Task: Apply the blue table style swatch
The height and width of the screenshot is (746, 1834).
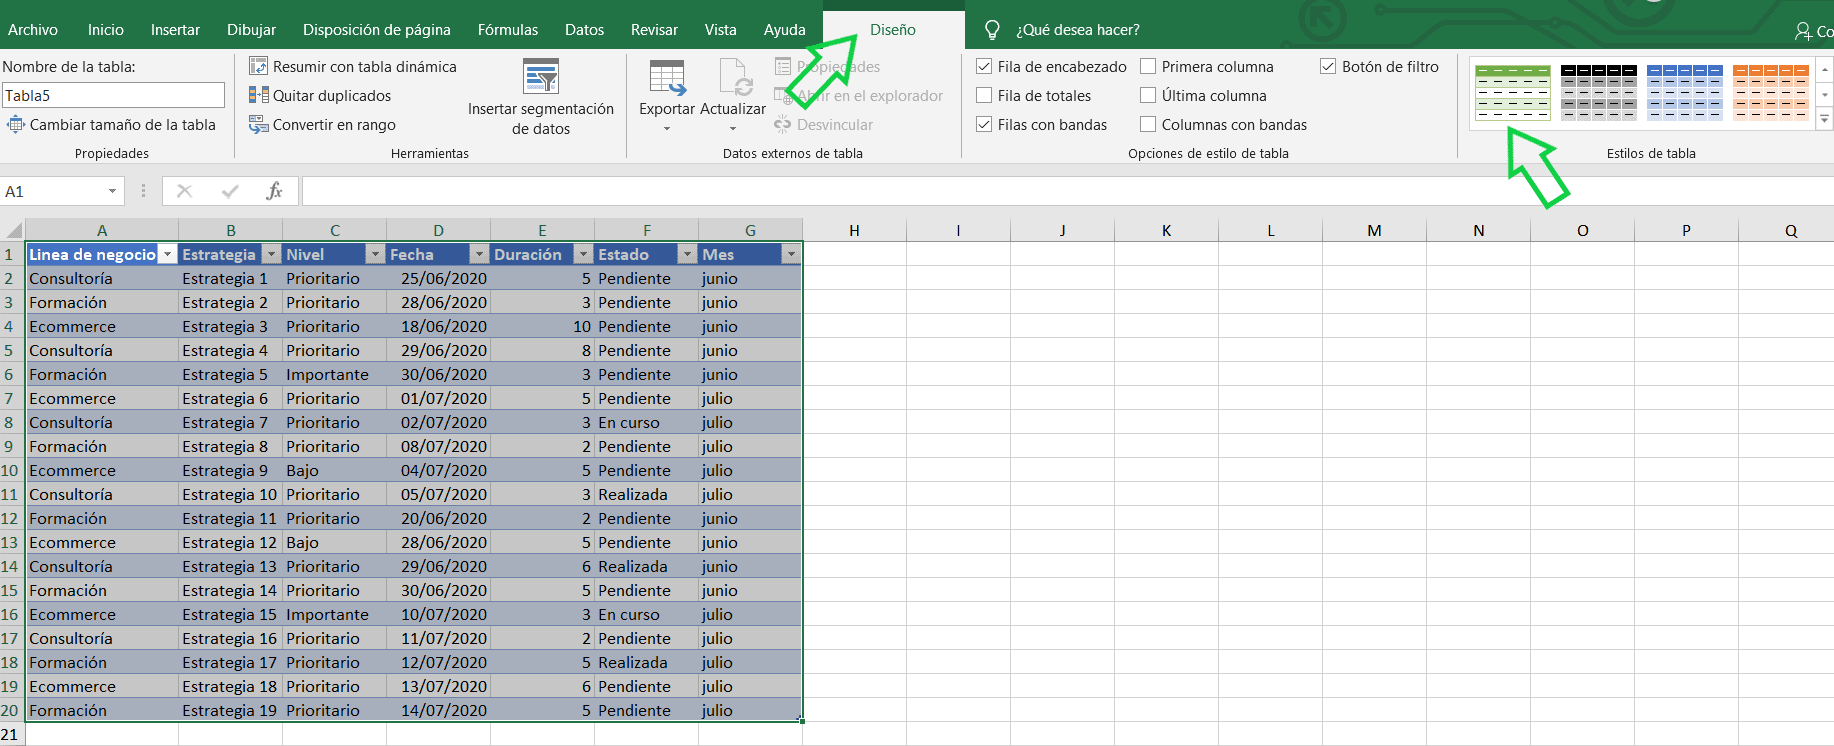Action: pyautogui.click(x=1684, y=92)
